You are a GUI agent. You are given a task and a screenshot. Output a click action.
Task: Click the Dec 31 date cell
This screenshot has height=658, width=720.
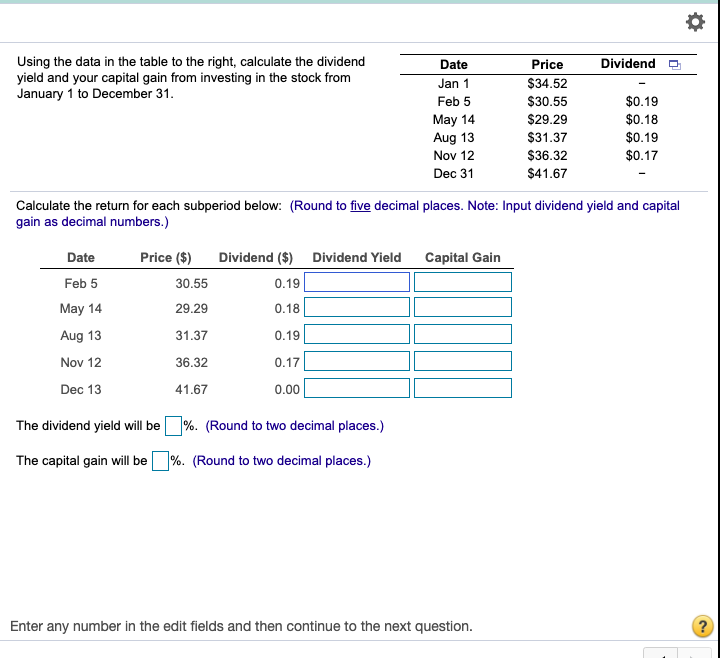[x=454, y=174]
